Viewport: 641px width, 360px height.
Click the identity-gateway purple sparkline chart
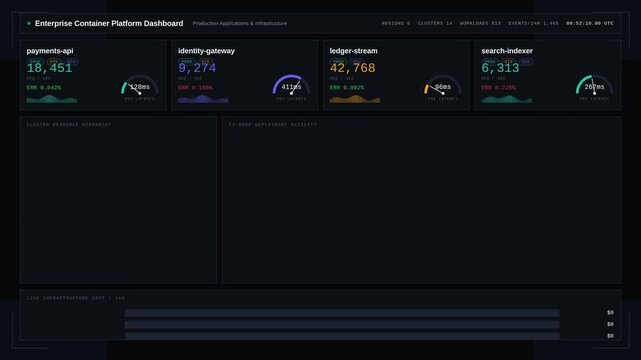[203, 99]
